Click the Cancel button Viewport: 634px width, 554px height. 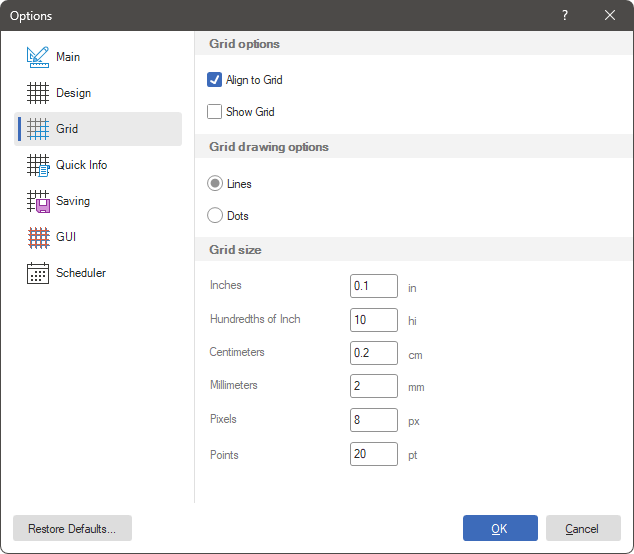click(582, 528)
